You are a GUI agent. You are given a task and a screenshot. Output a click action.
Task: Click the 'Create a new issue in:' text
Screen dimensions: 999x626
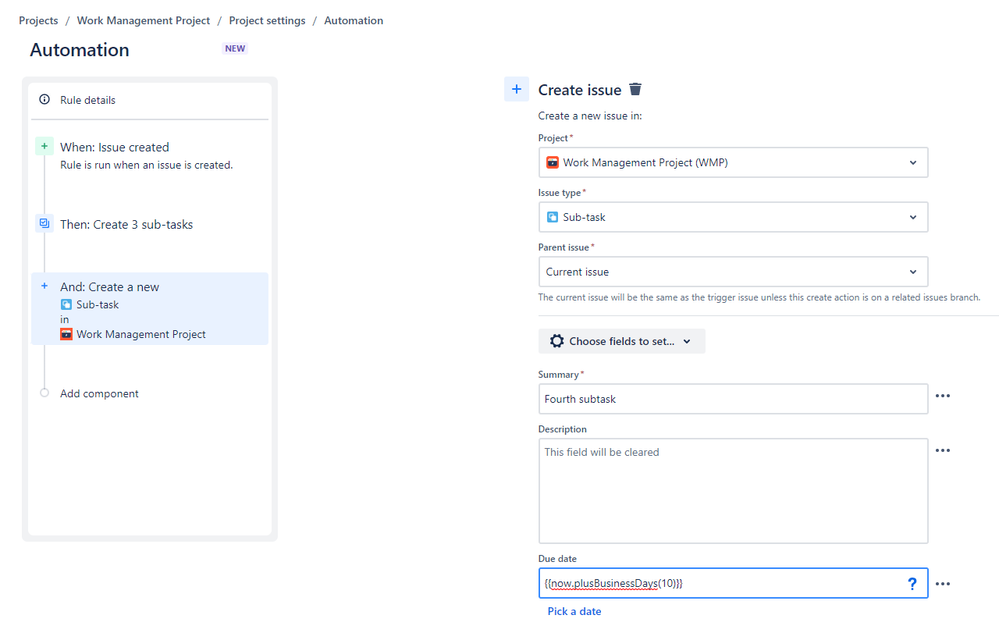click(590, 116)
